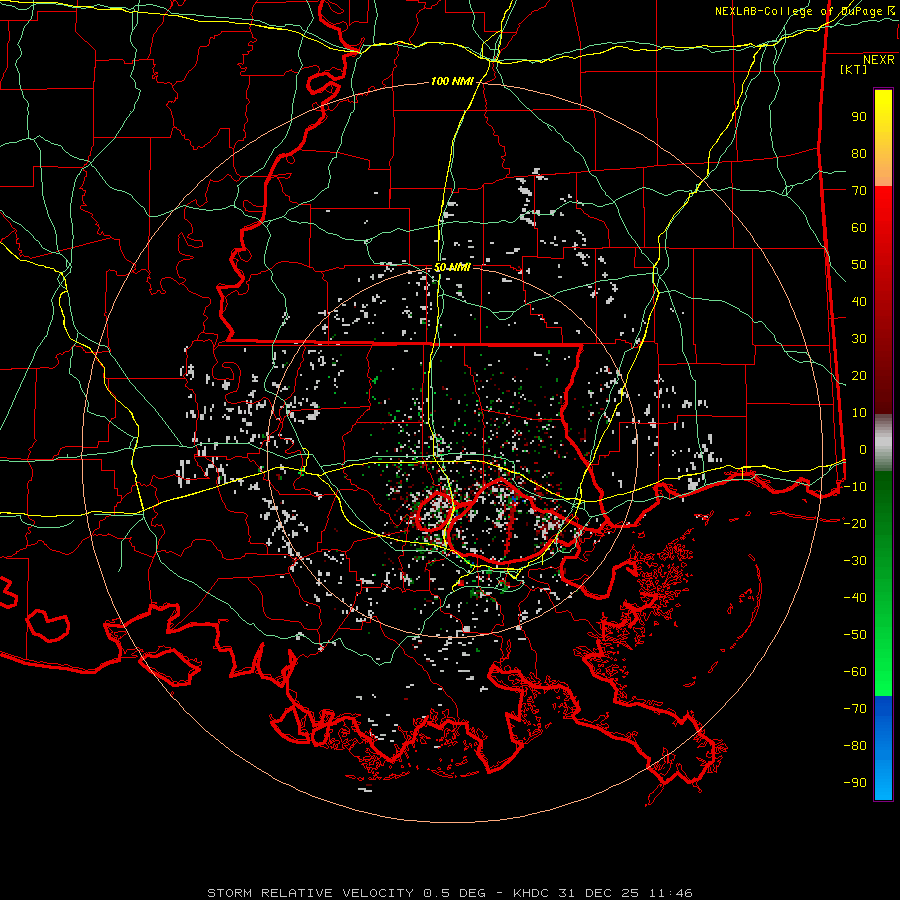Screen dimensions: 900x900
Task: Pick the -60 scale value
Action: (x=855, y=672)
